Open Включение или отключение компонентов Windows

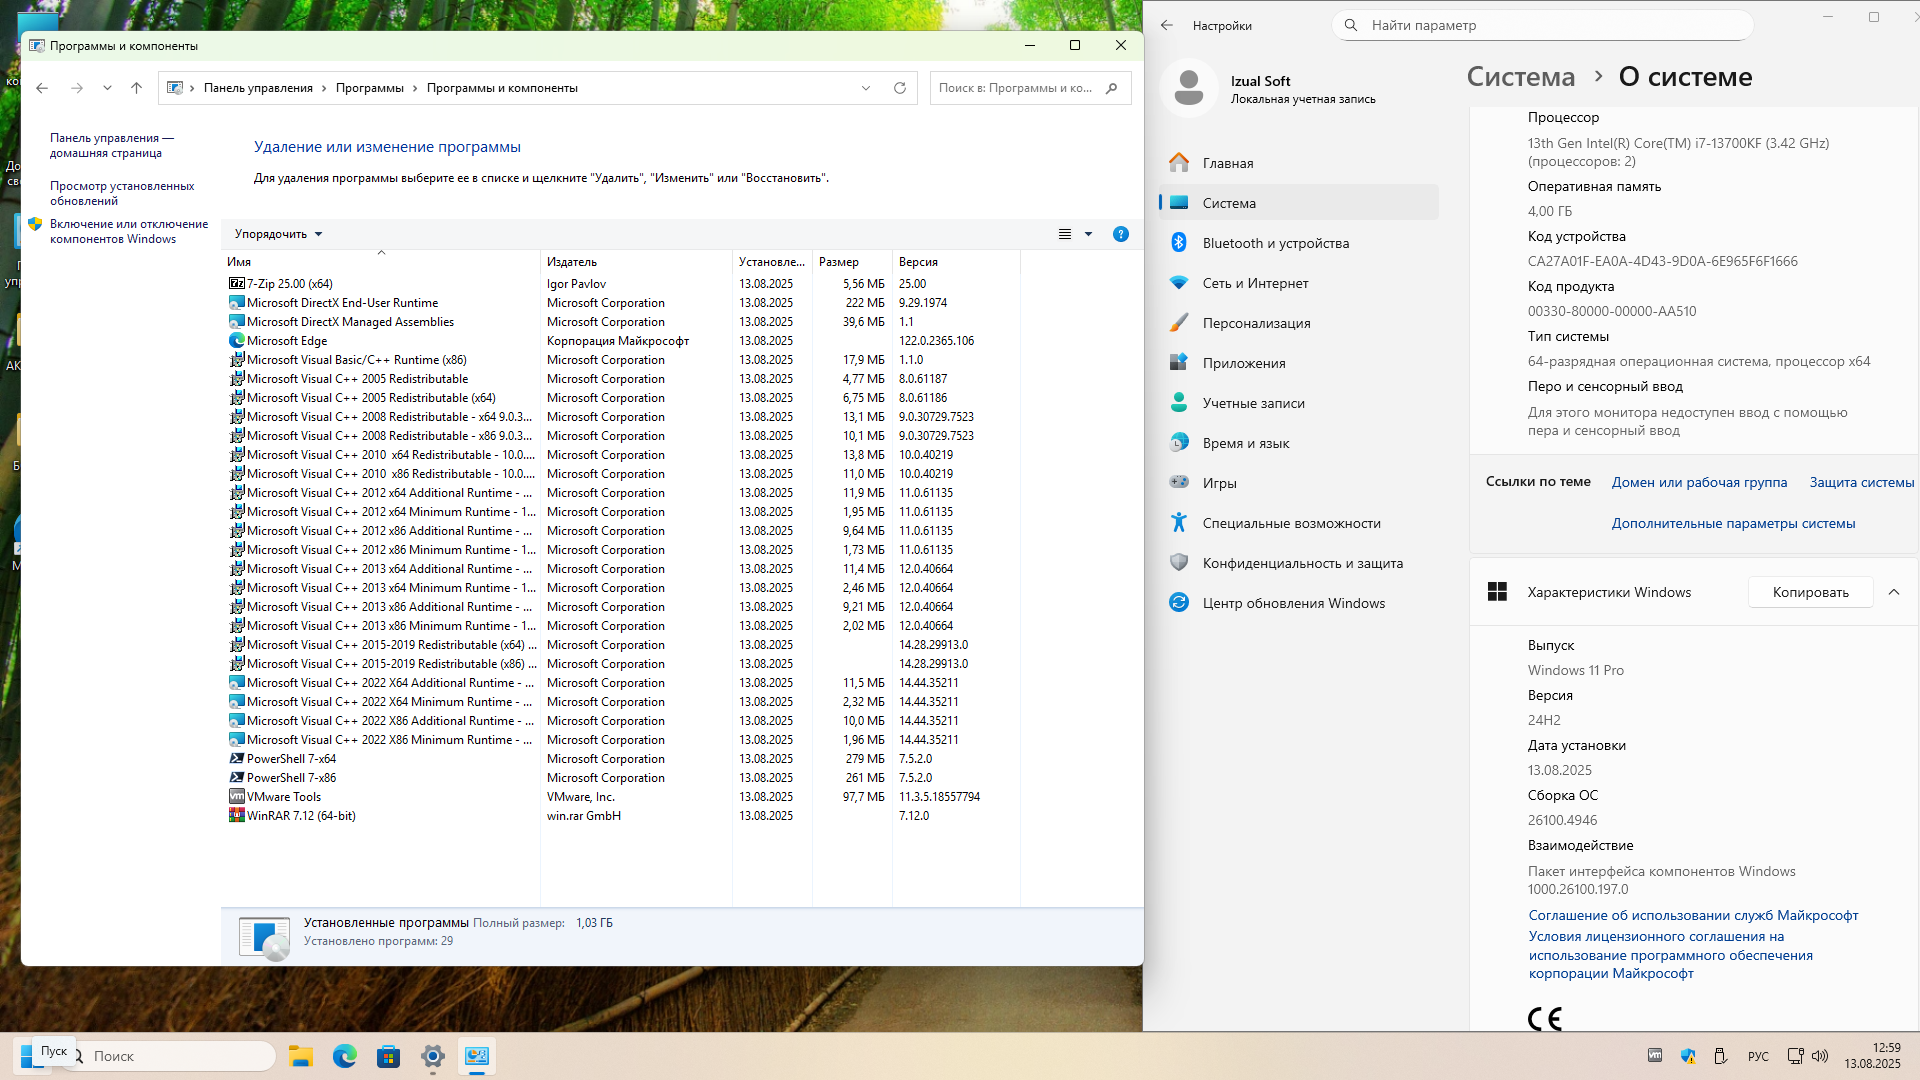[129, 231]
